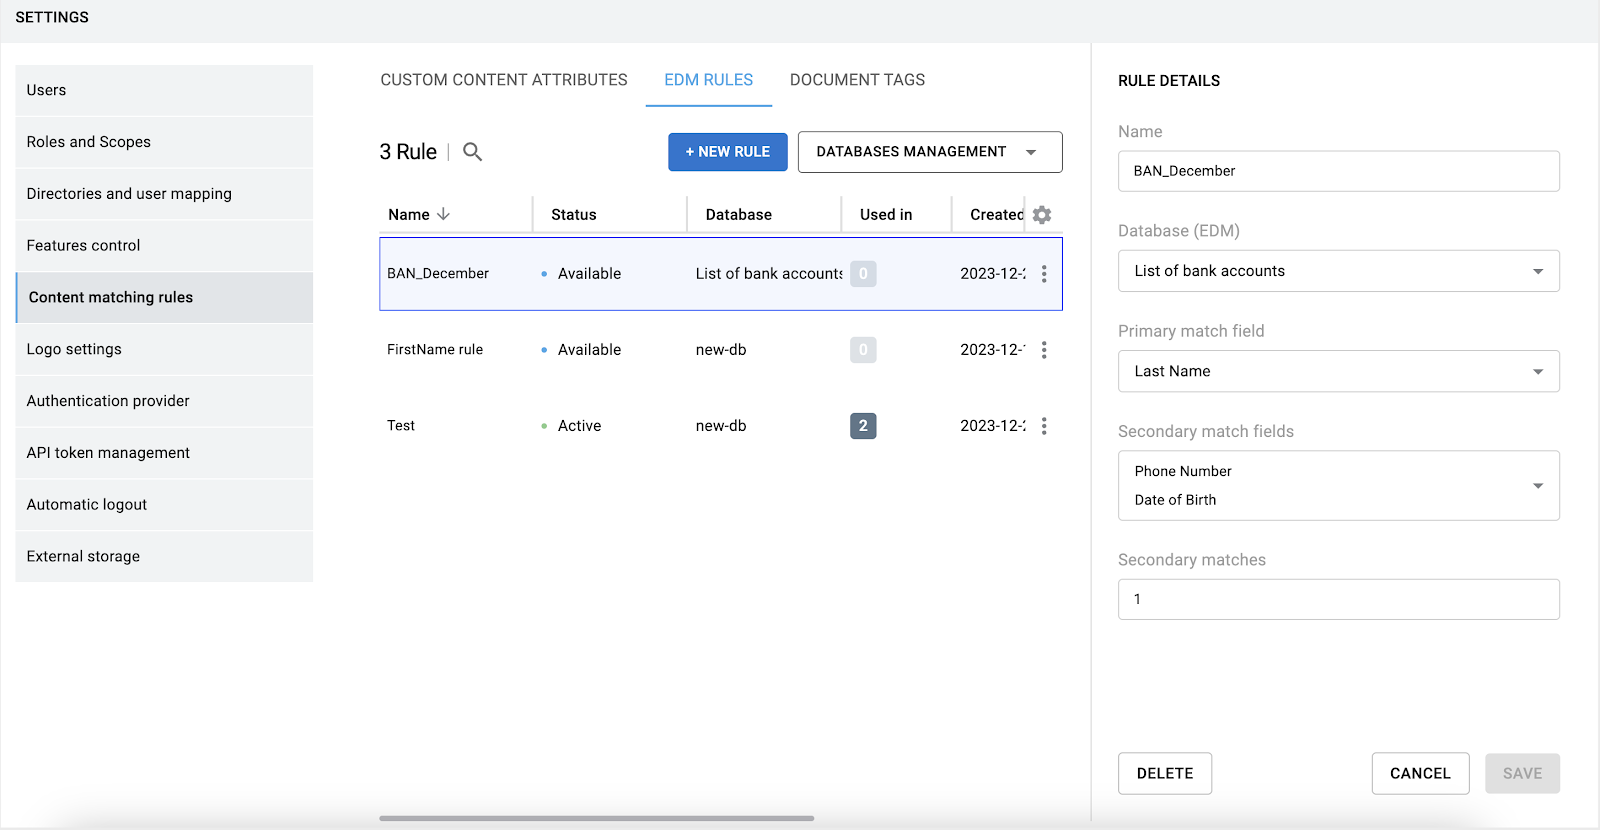Expand the Databases Management dropdown
This screenshot has width=1600, height=830.
[x=929, y=152]
